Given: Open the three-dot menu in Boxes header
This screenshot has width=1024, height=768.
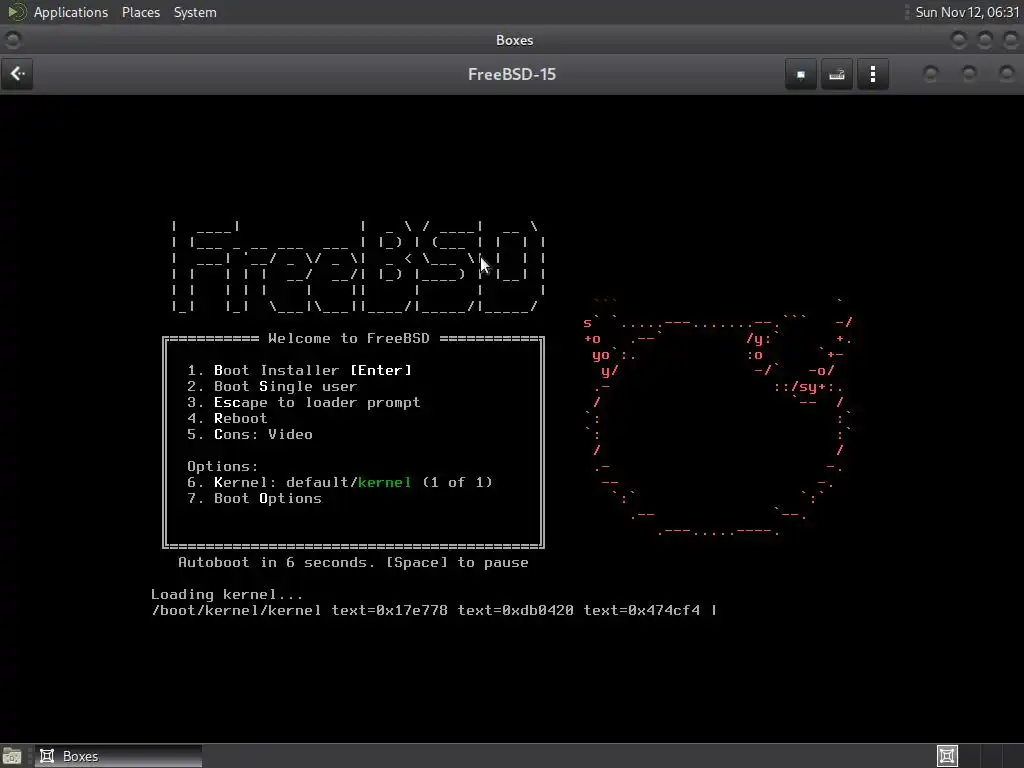Looking at the screenshot, I should (x=872, y=74).
